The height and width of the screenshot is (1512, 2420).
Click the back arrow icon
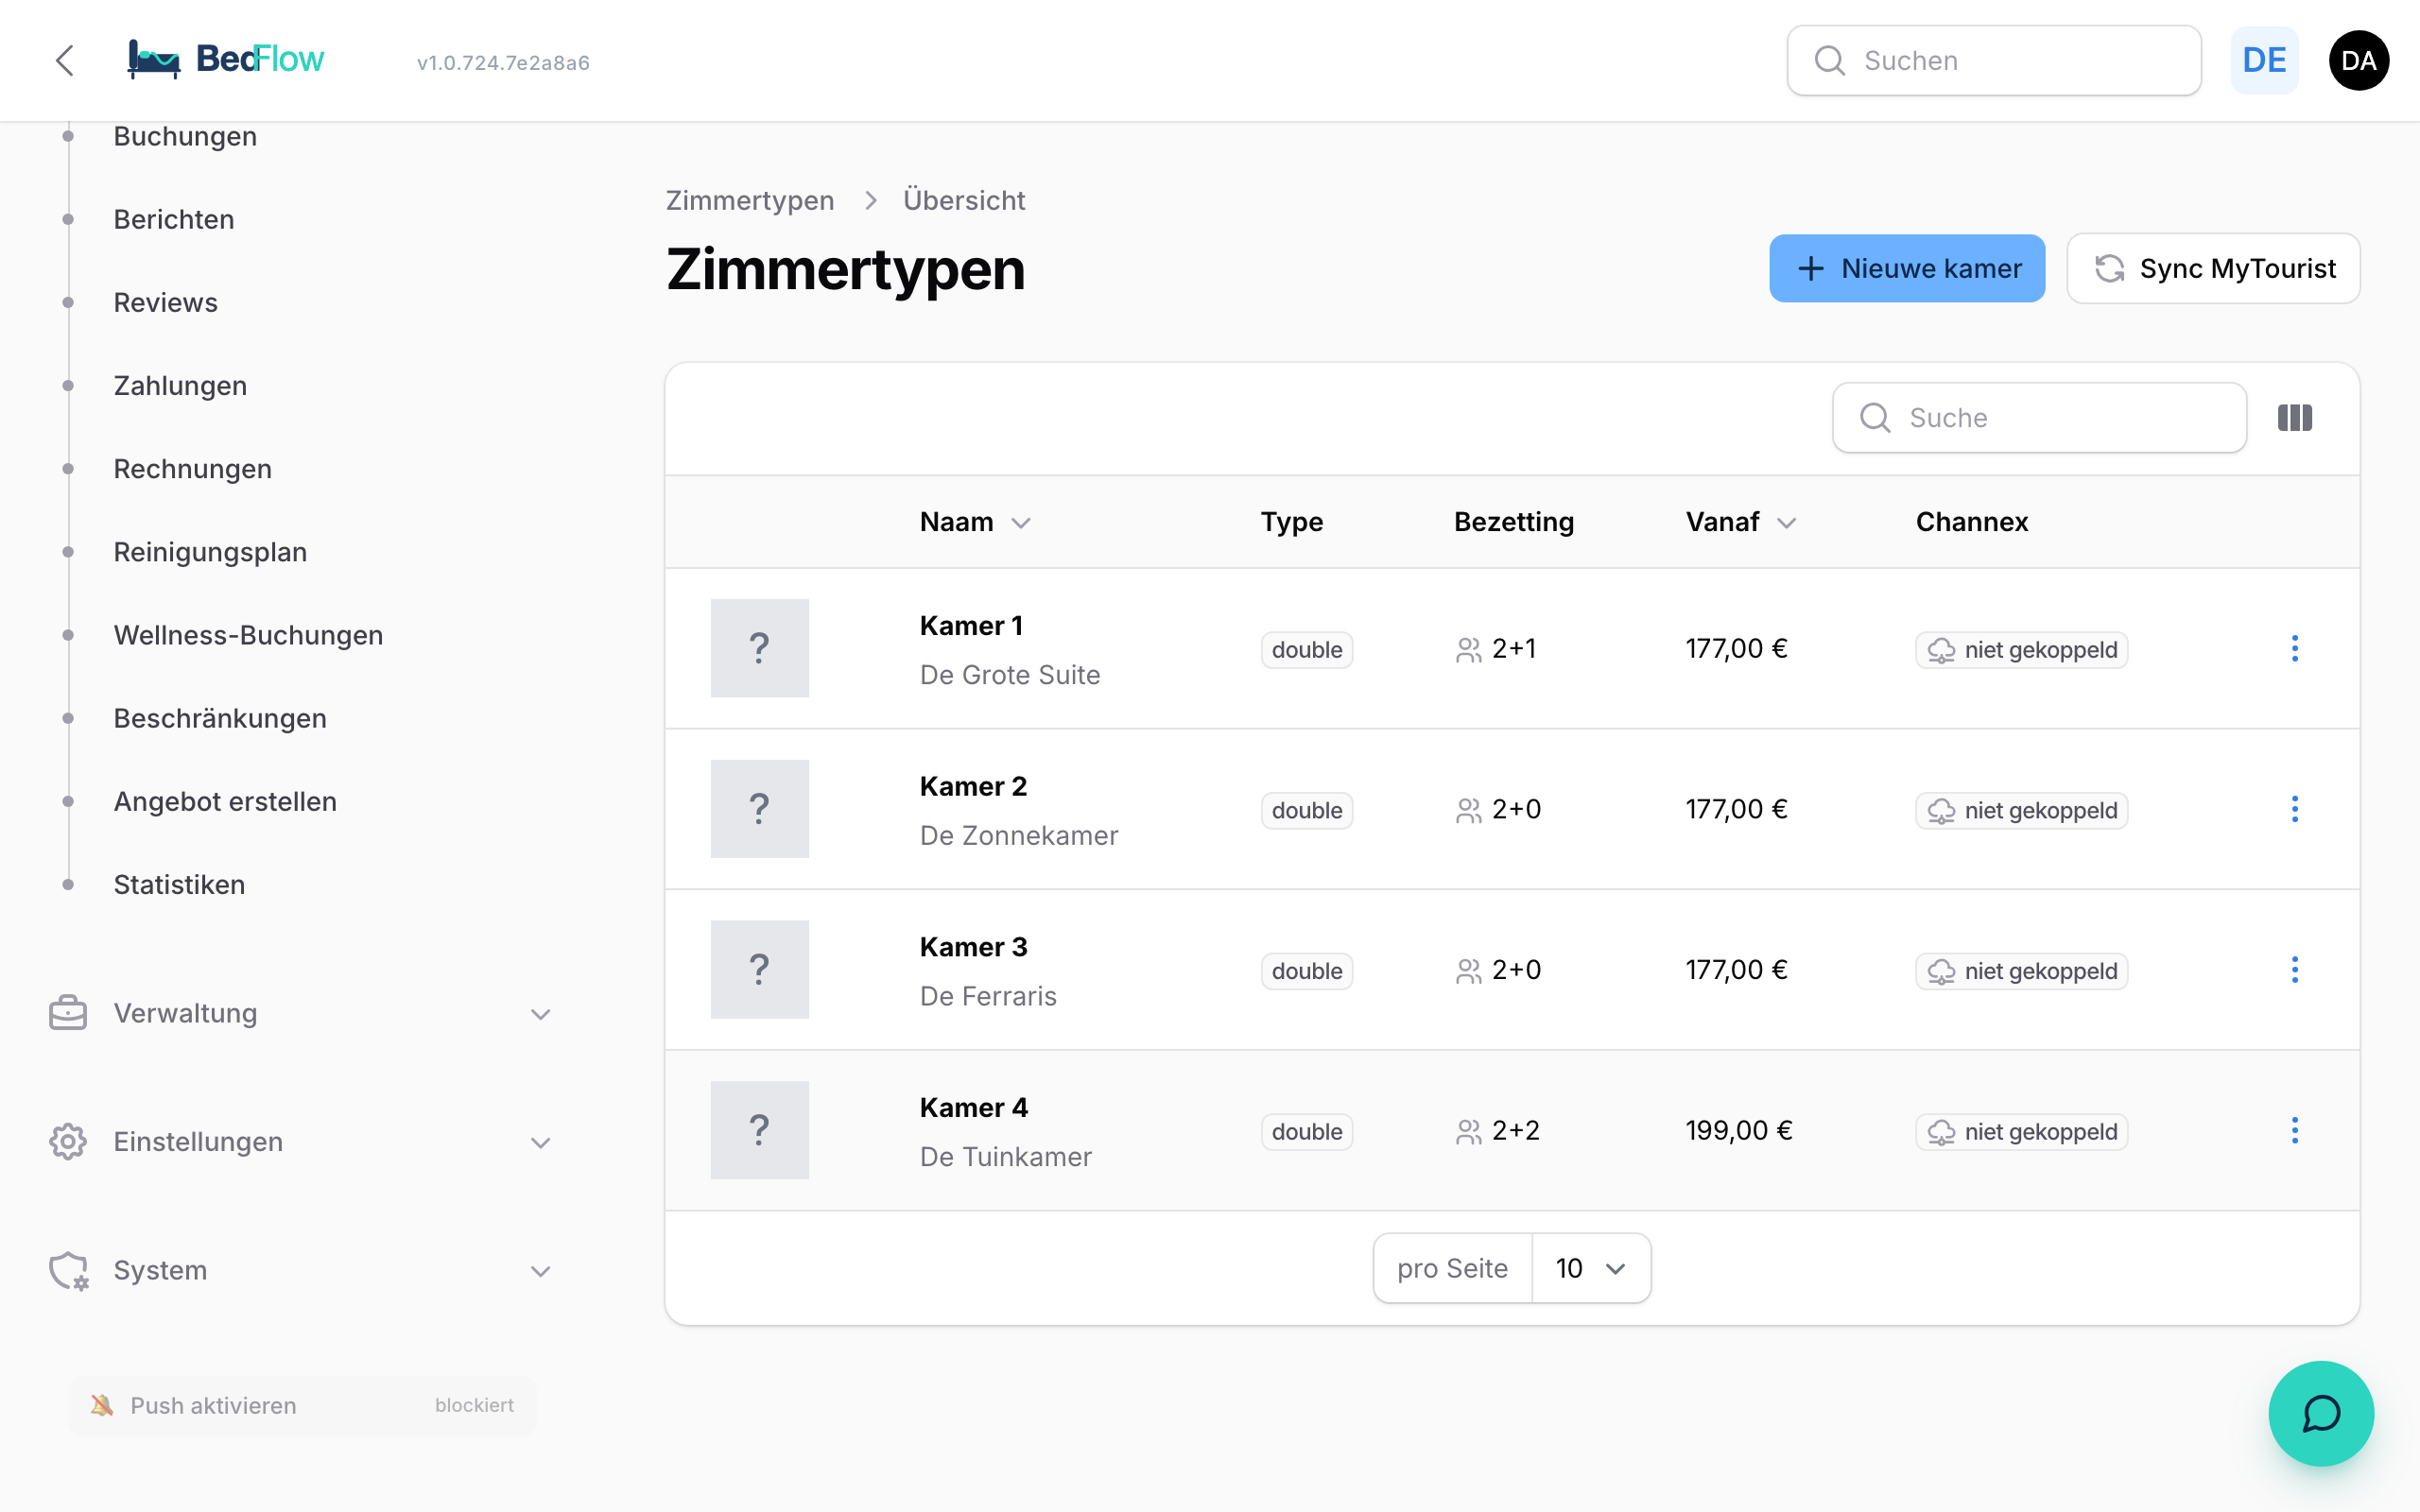[x=65, y=60]
